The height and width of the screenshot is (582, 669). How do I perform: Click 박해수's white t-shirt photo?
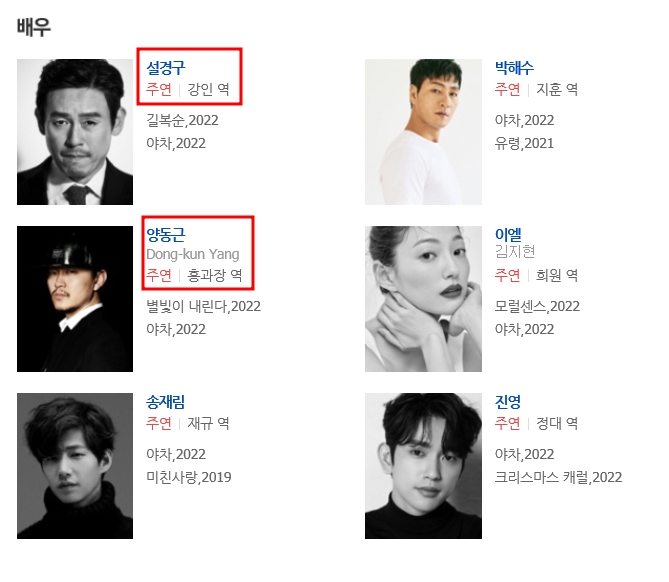(x=423, y=132)
